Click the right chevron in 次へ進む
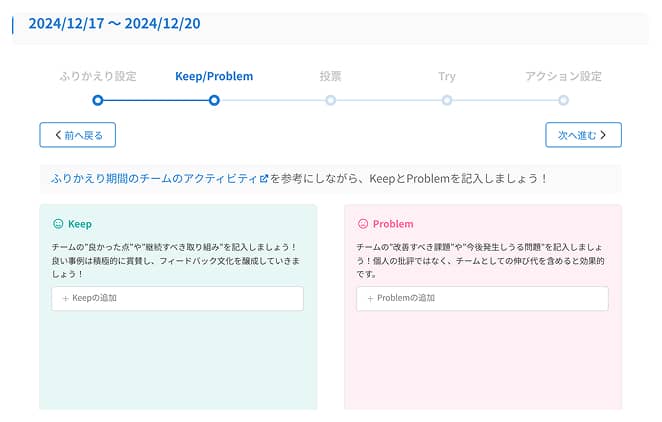 coord(603,135)
